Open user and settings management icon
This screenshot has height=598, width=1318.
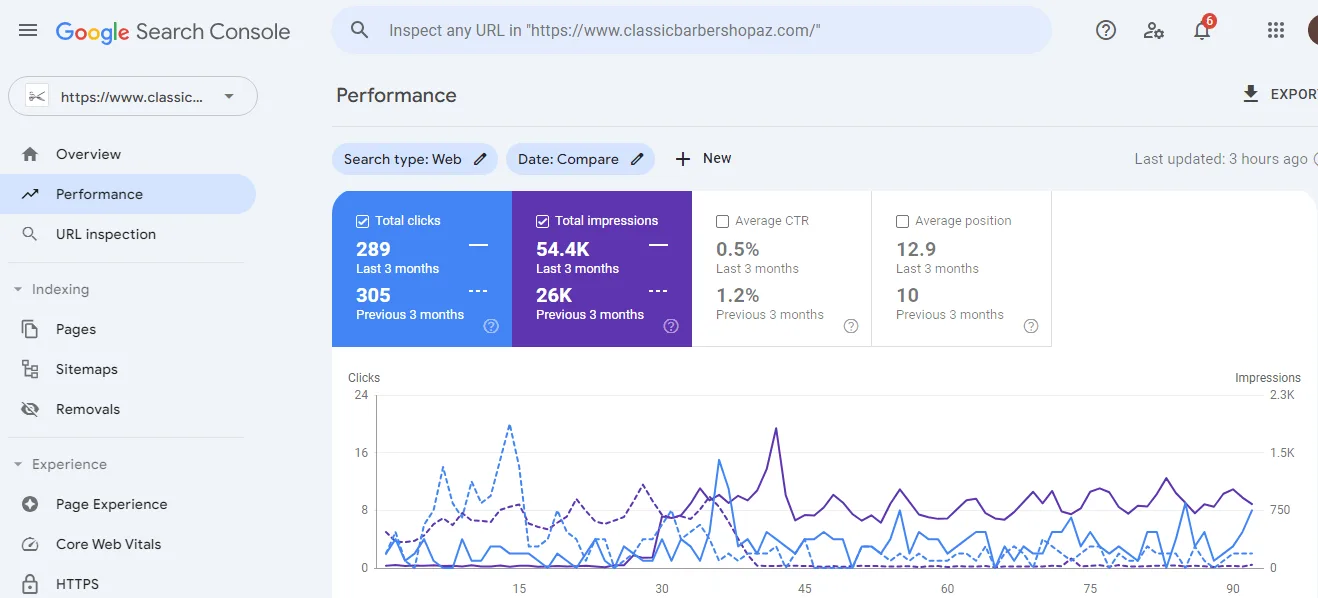click(1154, 30)
